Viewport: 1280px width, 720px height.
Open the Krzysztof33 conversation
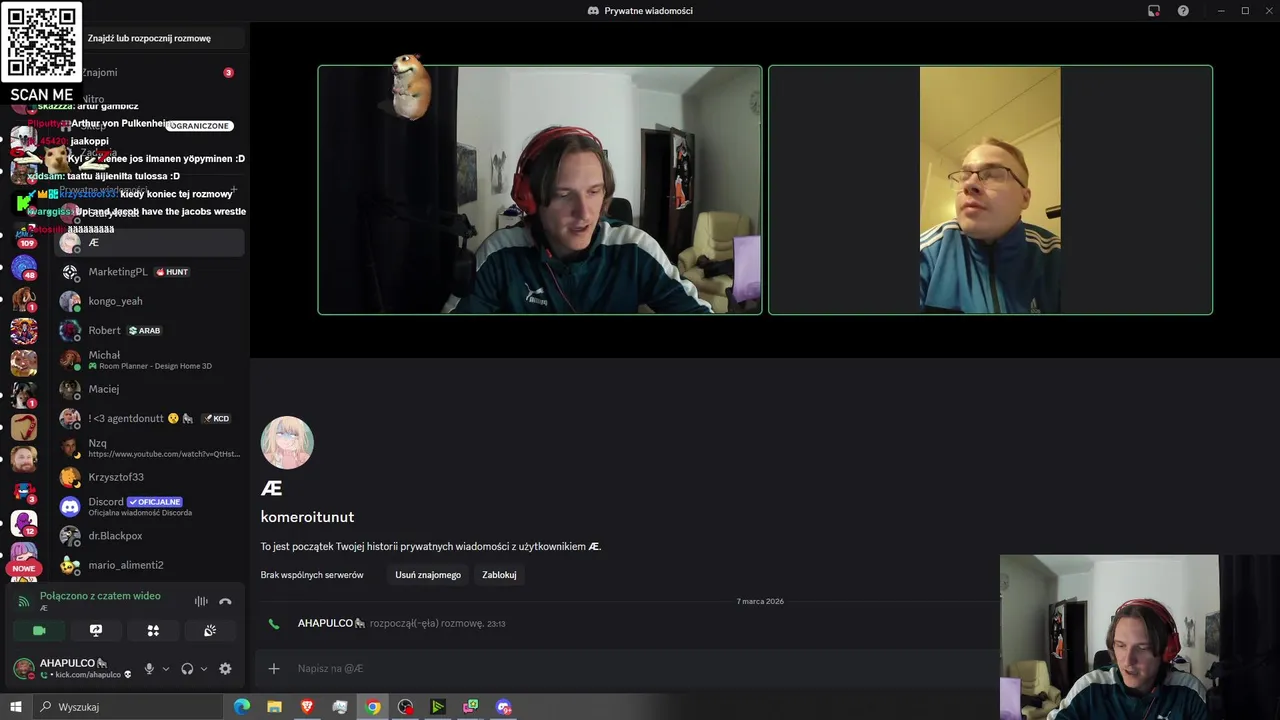pos(149,477)
